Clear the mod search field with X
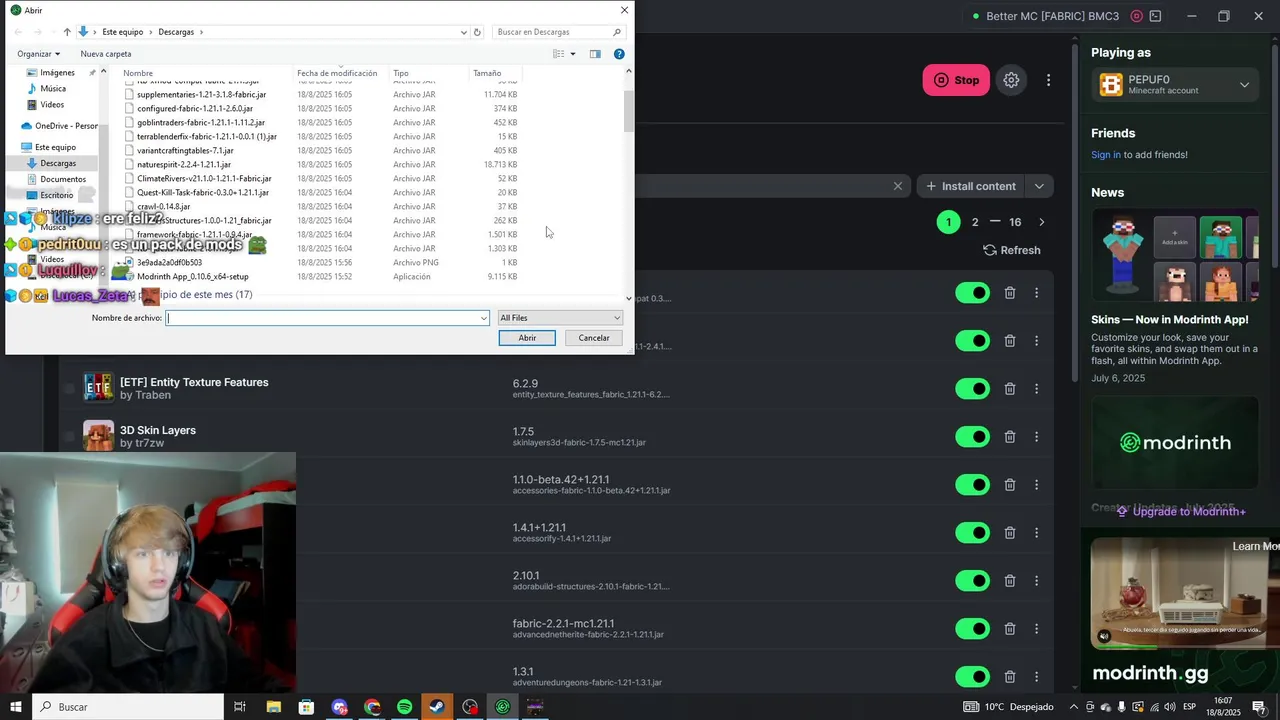 897,186
